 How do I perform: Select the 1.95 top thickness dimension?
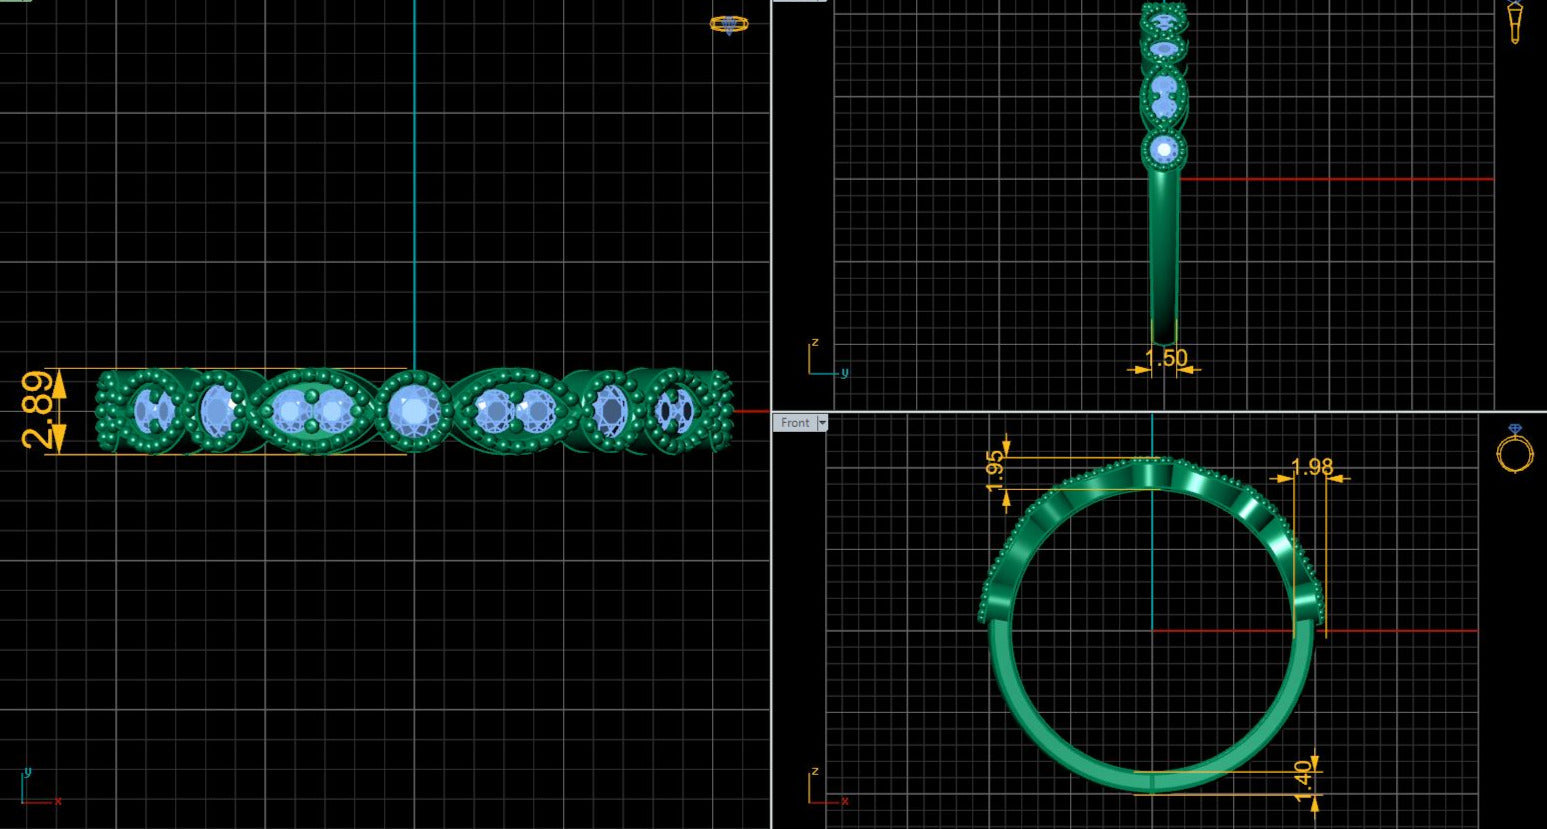[995, 470]
